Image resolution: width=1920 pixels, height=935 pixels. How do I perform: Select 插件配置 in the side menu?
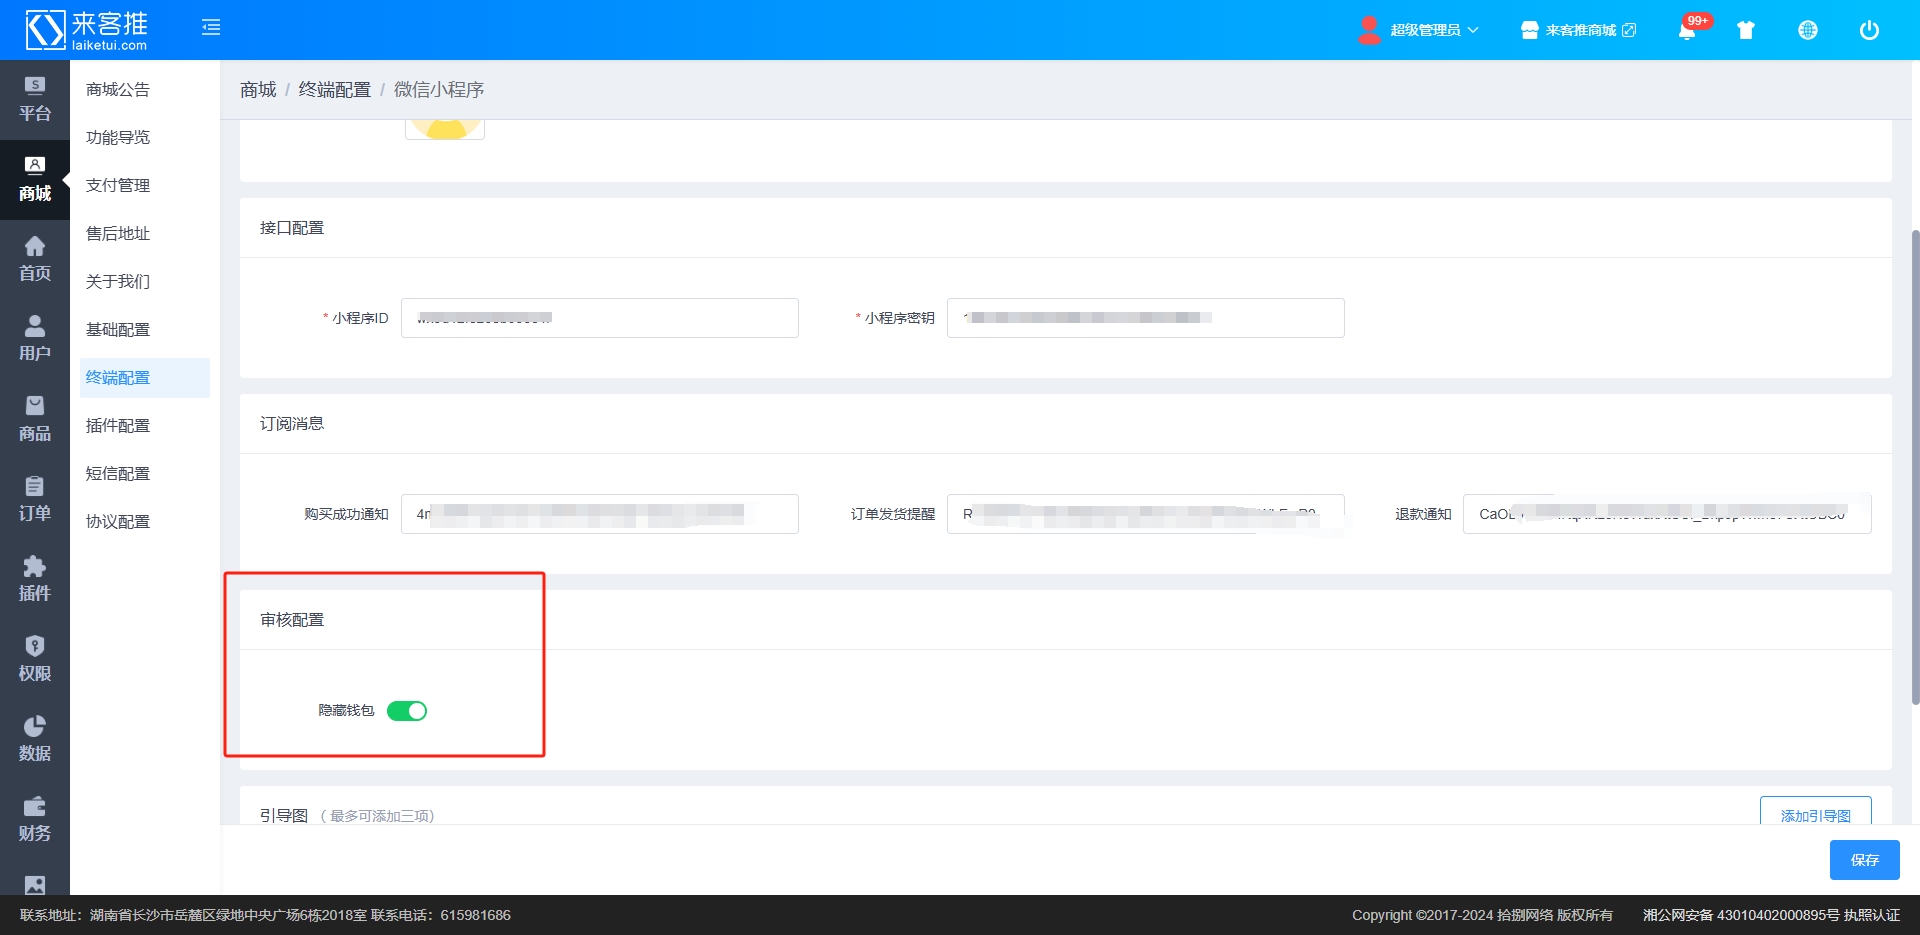point(118,426)
